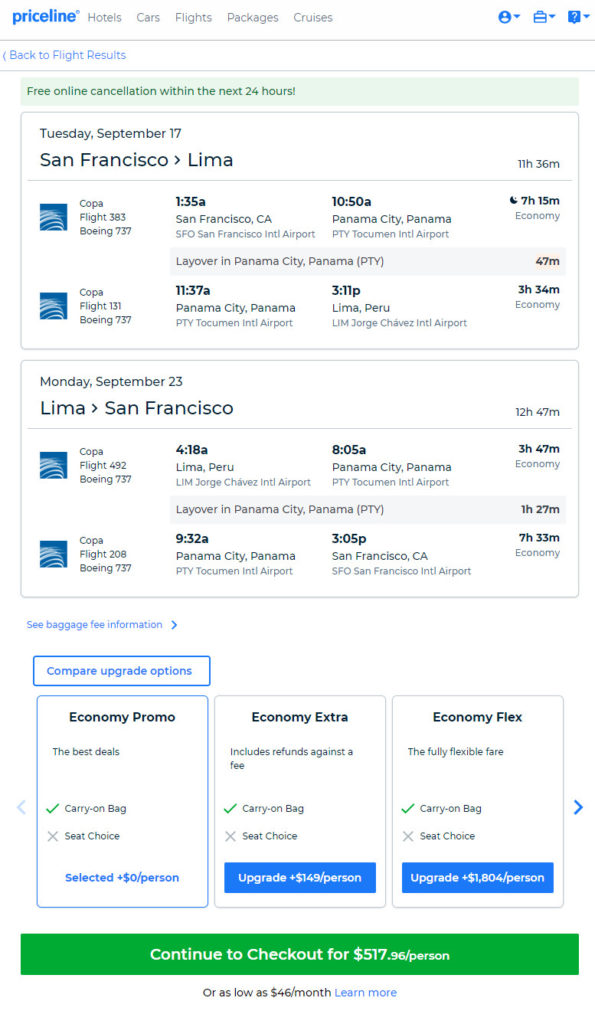
Task: Expand the help dropdown arrow
Action: (x=586, y=17)
